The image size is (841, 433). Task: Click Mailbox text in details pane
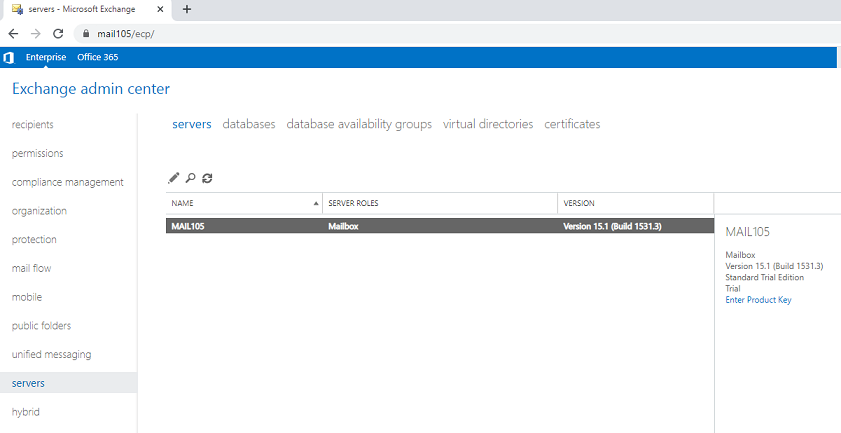740,255
